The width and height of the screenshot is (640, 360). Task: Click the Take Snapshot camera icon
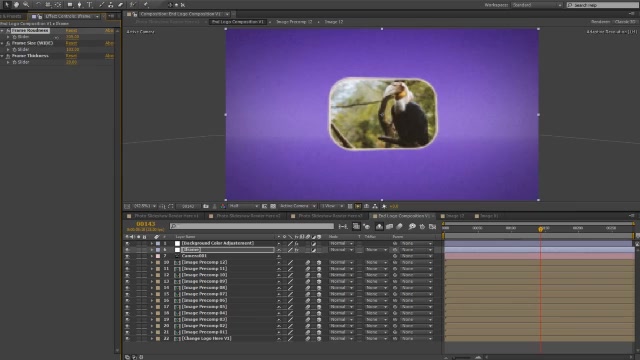[x=206, y=206]
